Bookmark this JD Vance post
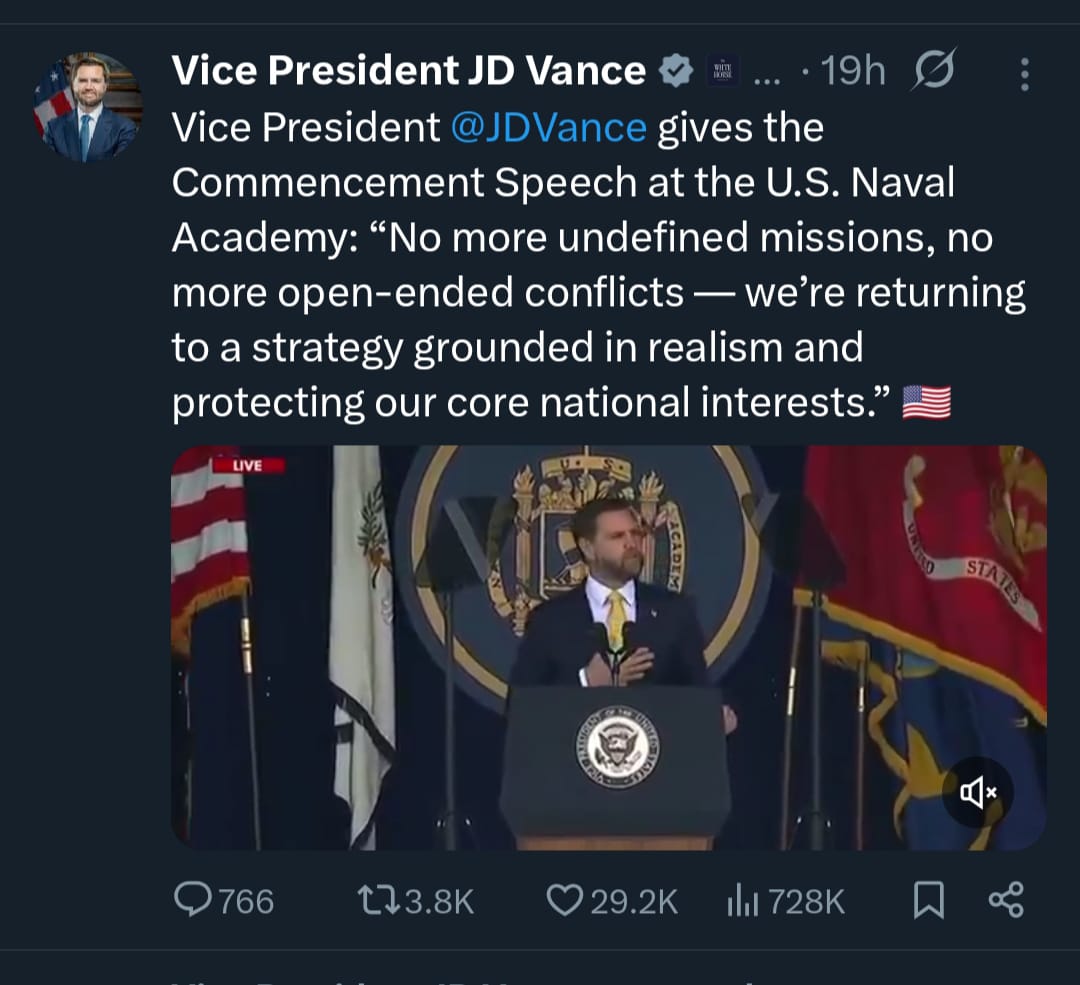The width and height of the screenshot is (1080, 985). 929,900
